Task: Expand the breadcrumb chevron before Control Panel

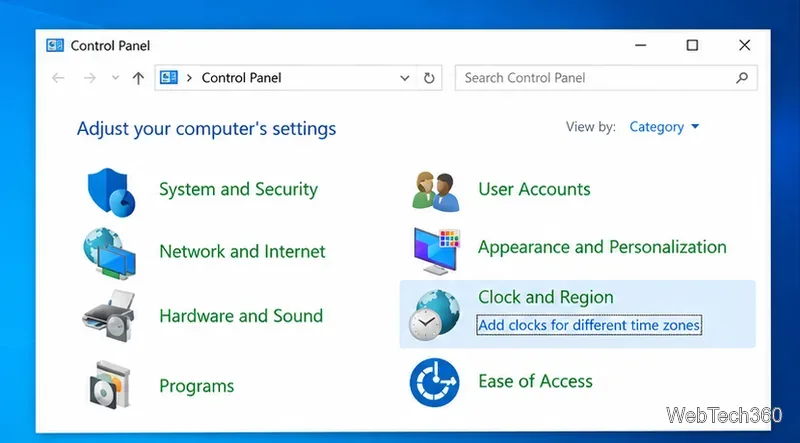Action: click(x=190, y=78)
